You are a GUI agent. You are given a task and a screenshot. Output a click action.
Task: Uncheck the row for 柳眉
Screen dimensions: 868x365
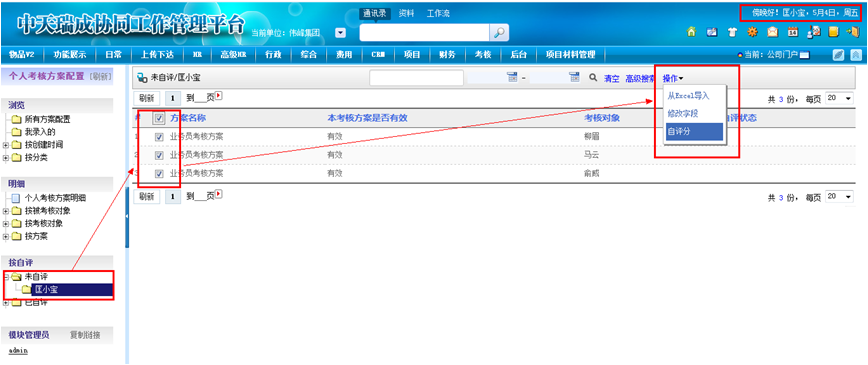[x=159, y=137]
